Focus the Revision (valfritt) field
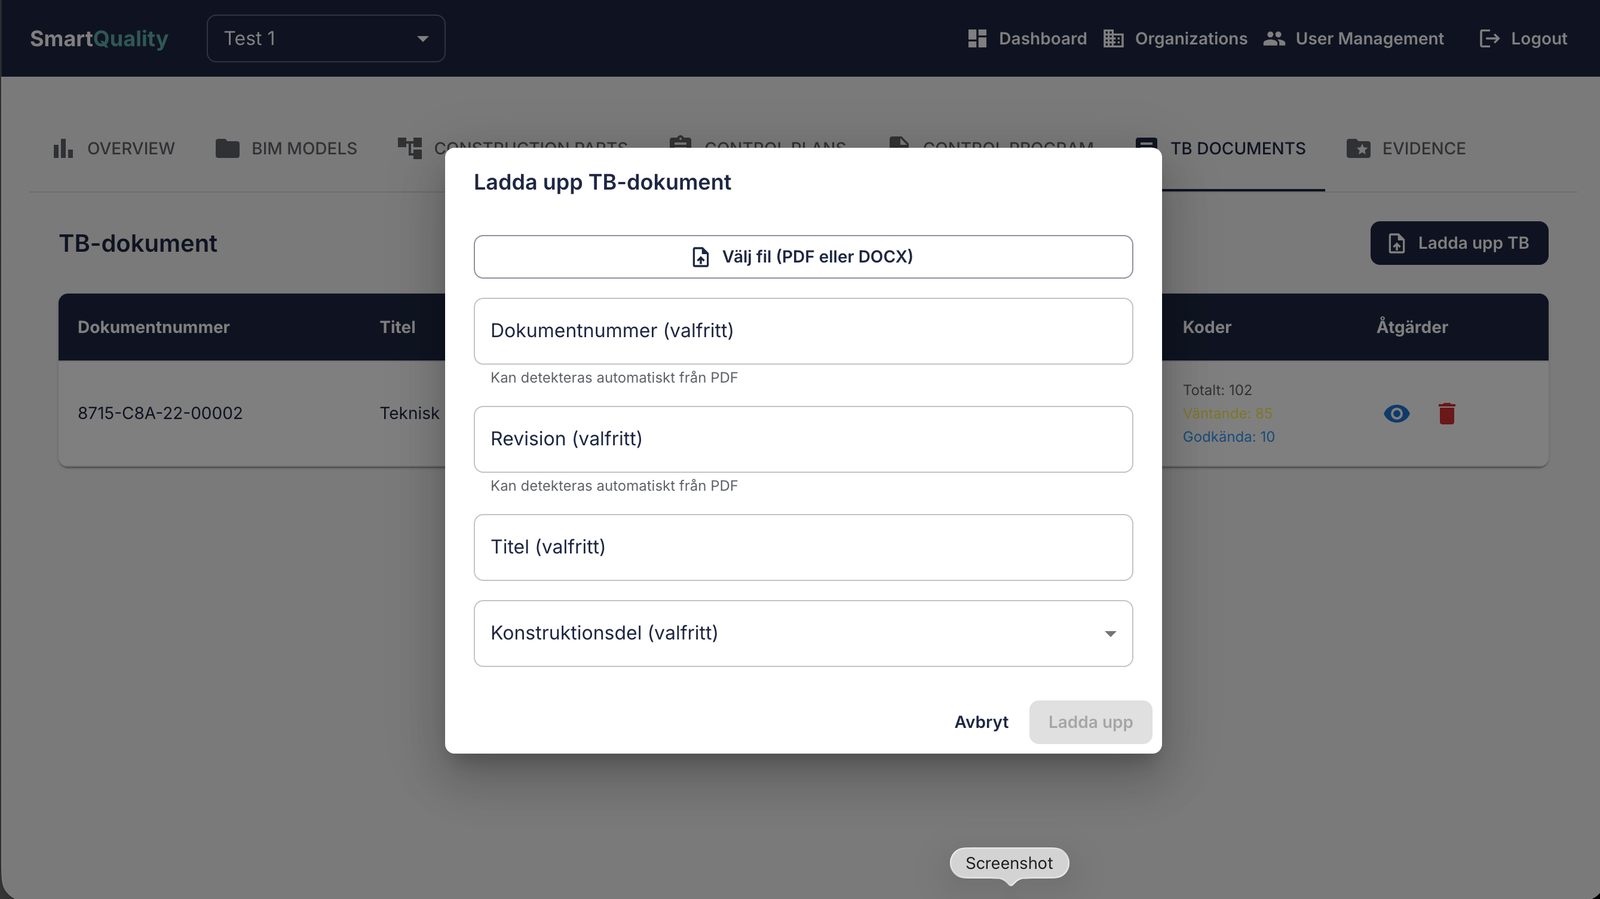 pyautogui.click(x=803, y=439)
